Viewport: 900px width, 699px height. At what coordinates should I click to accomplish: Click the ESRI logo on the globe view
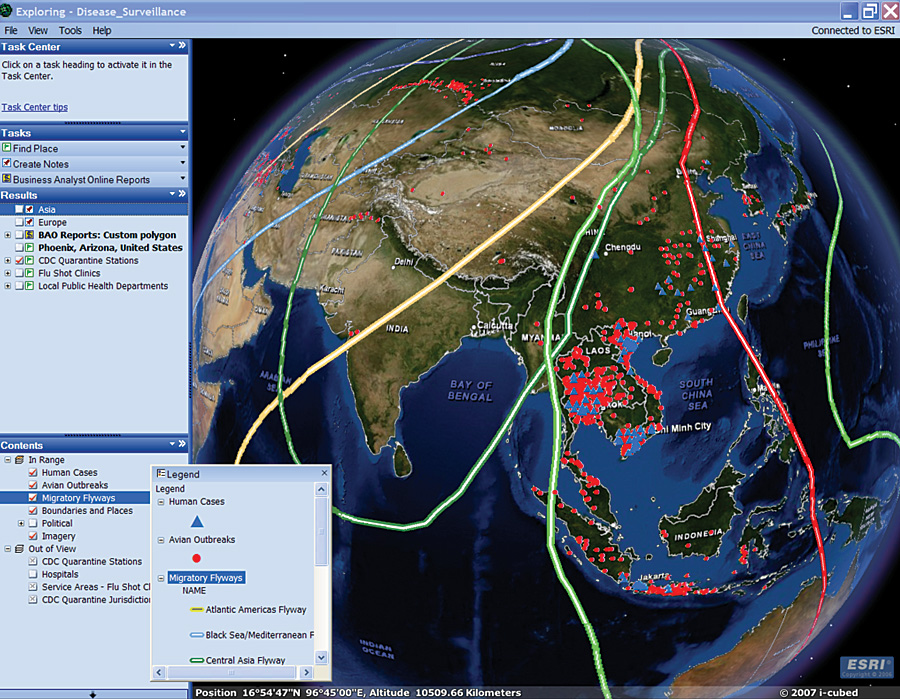click(867, 667)
